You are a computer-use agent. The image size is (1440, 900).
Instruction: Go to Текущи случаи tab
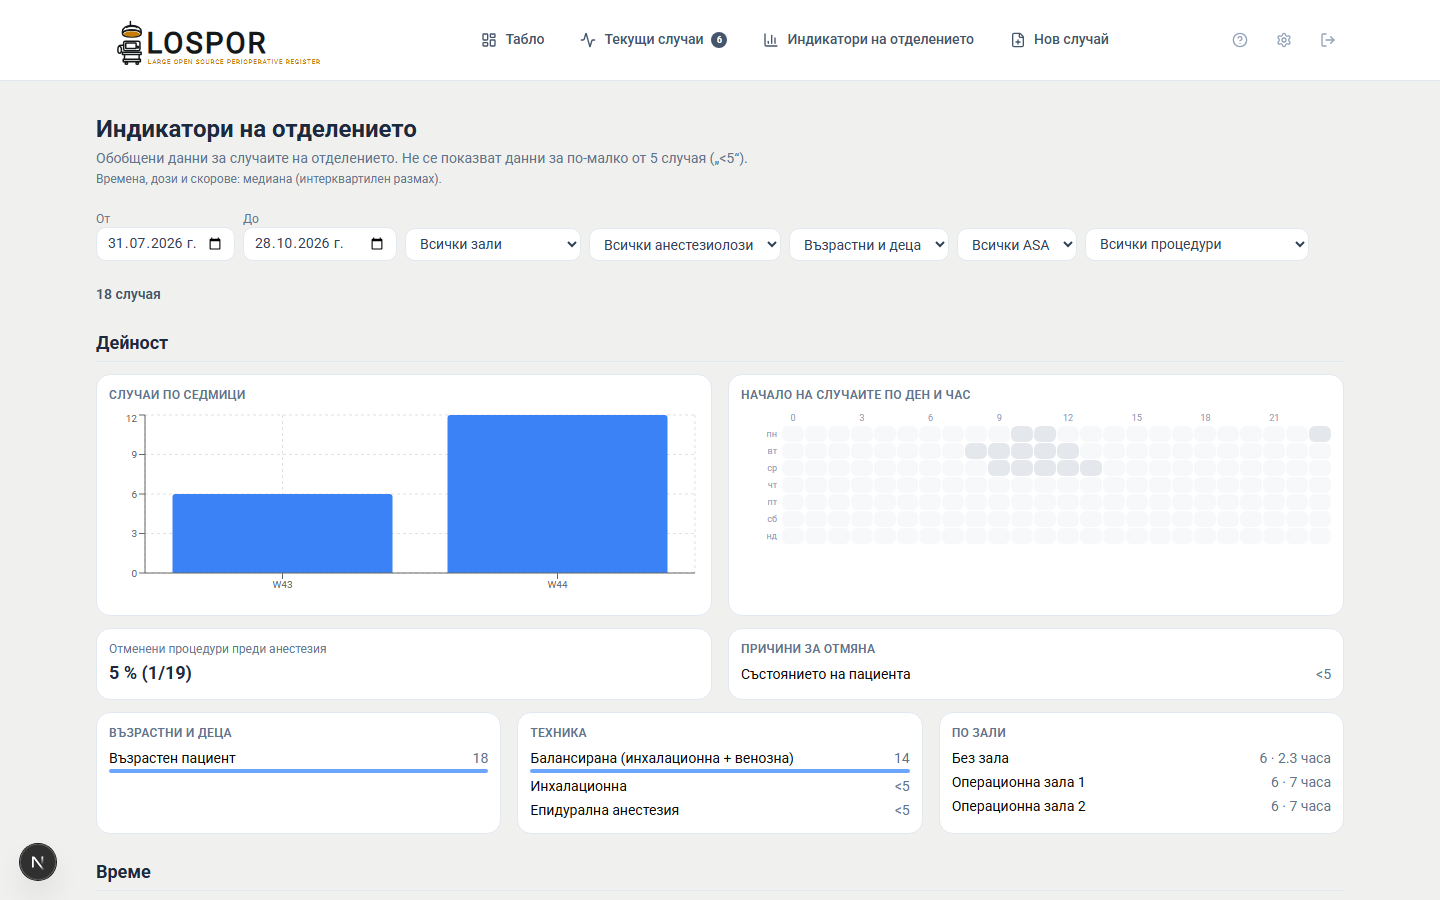click(x=653, y=40)
